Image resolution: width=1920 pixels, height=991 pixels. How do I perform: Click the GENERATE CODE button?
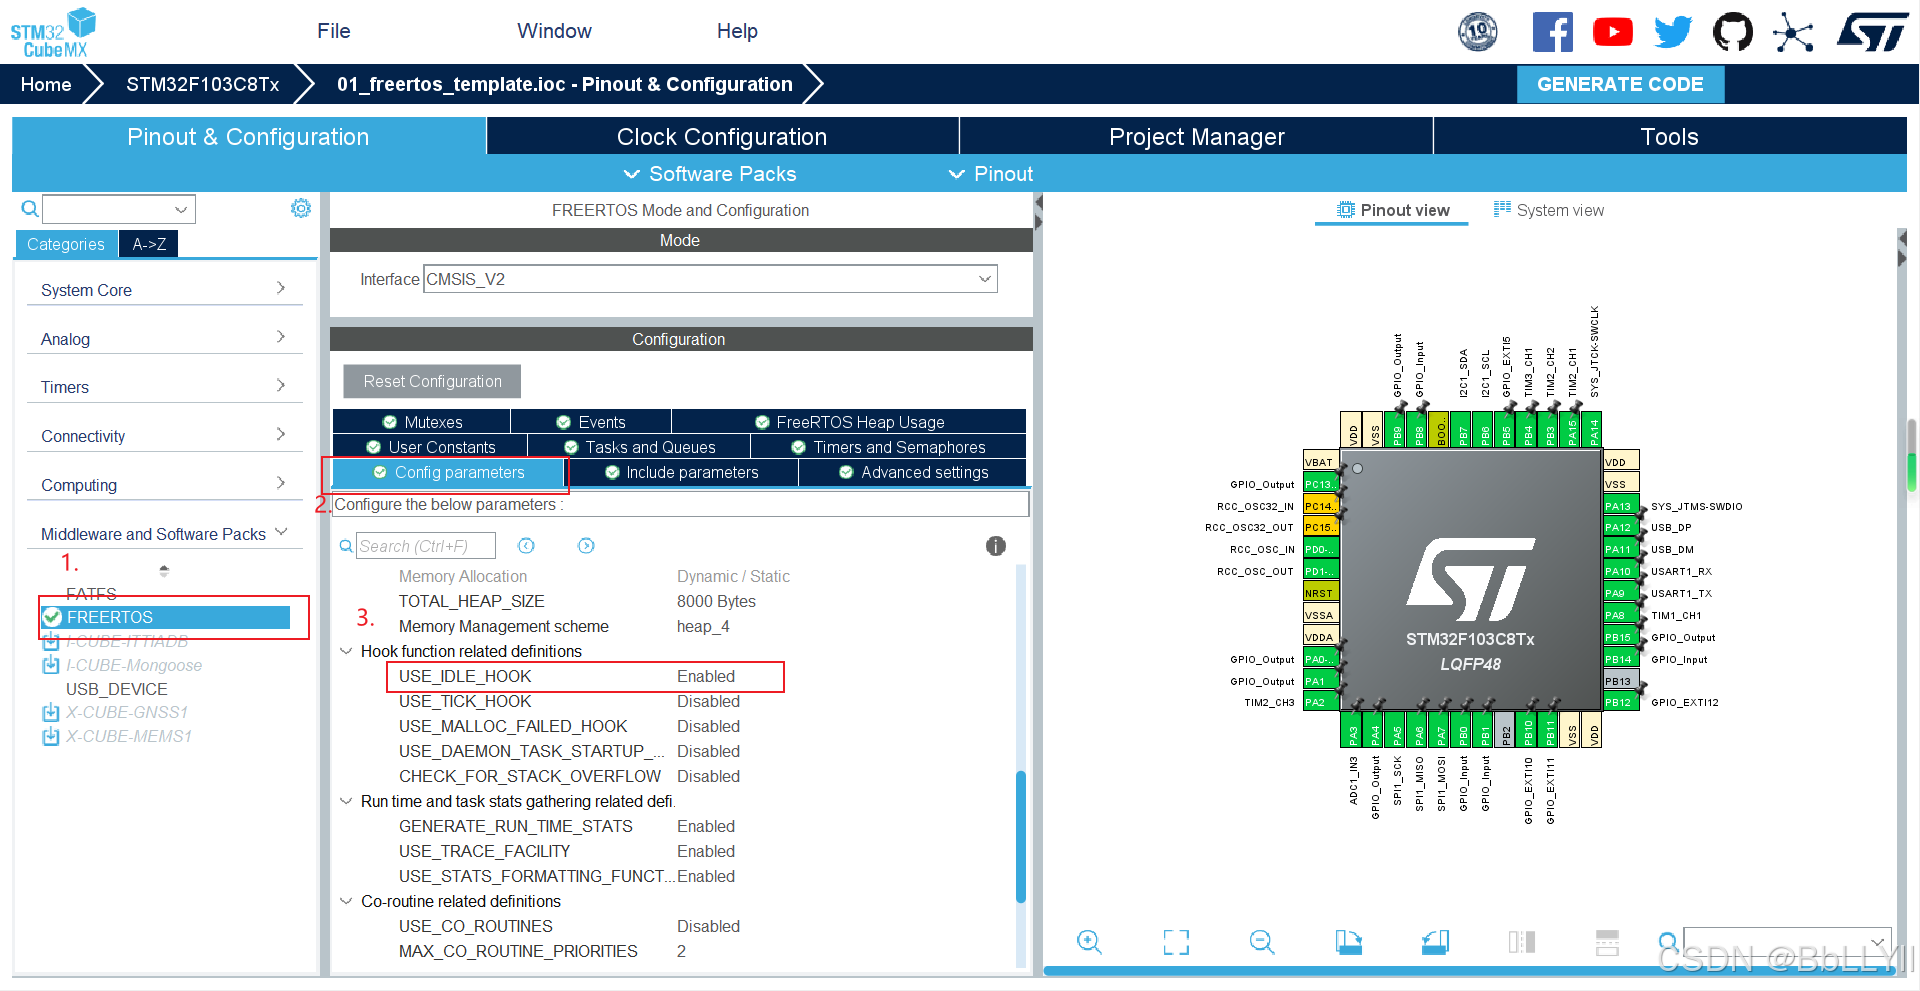1620,84
